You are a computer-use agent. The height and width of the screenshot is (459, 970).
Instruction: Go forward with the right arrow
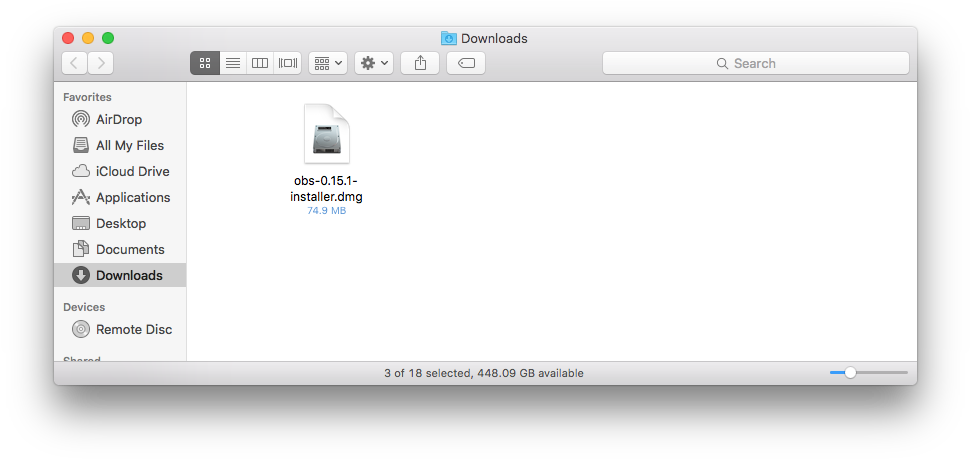pyautogui.click(x=100, y=63)
